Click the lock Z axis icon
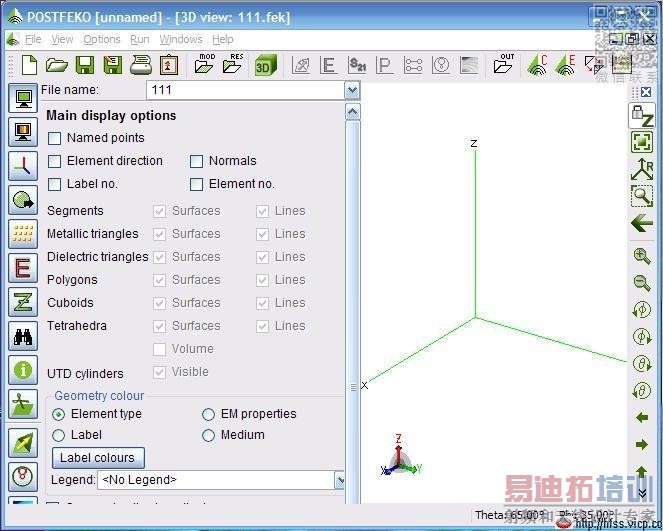The image size is (663, 531). [x=642, y=115]
